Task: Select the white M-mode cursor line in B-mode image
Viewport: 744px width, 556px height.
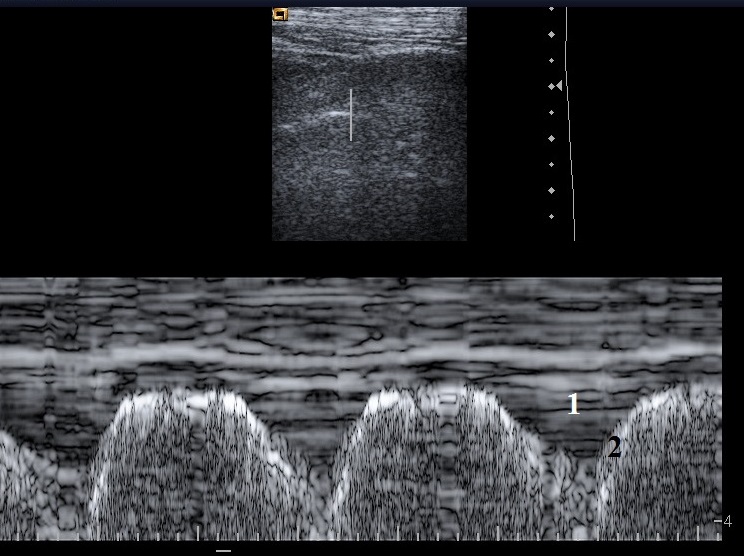Action: pos(351,115)
